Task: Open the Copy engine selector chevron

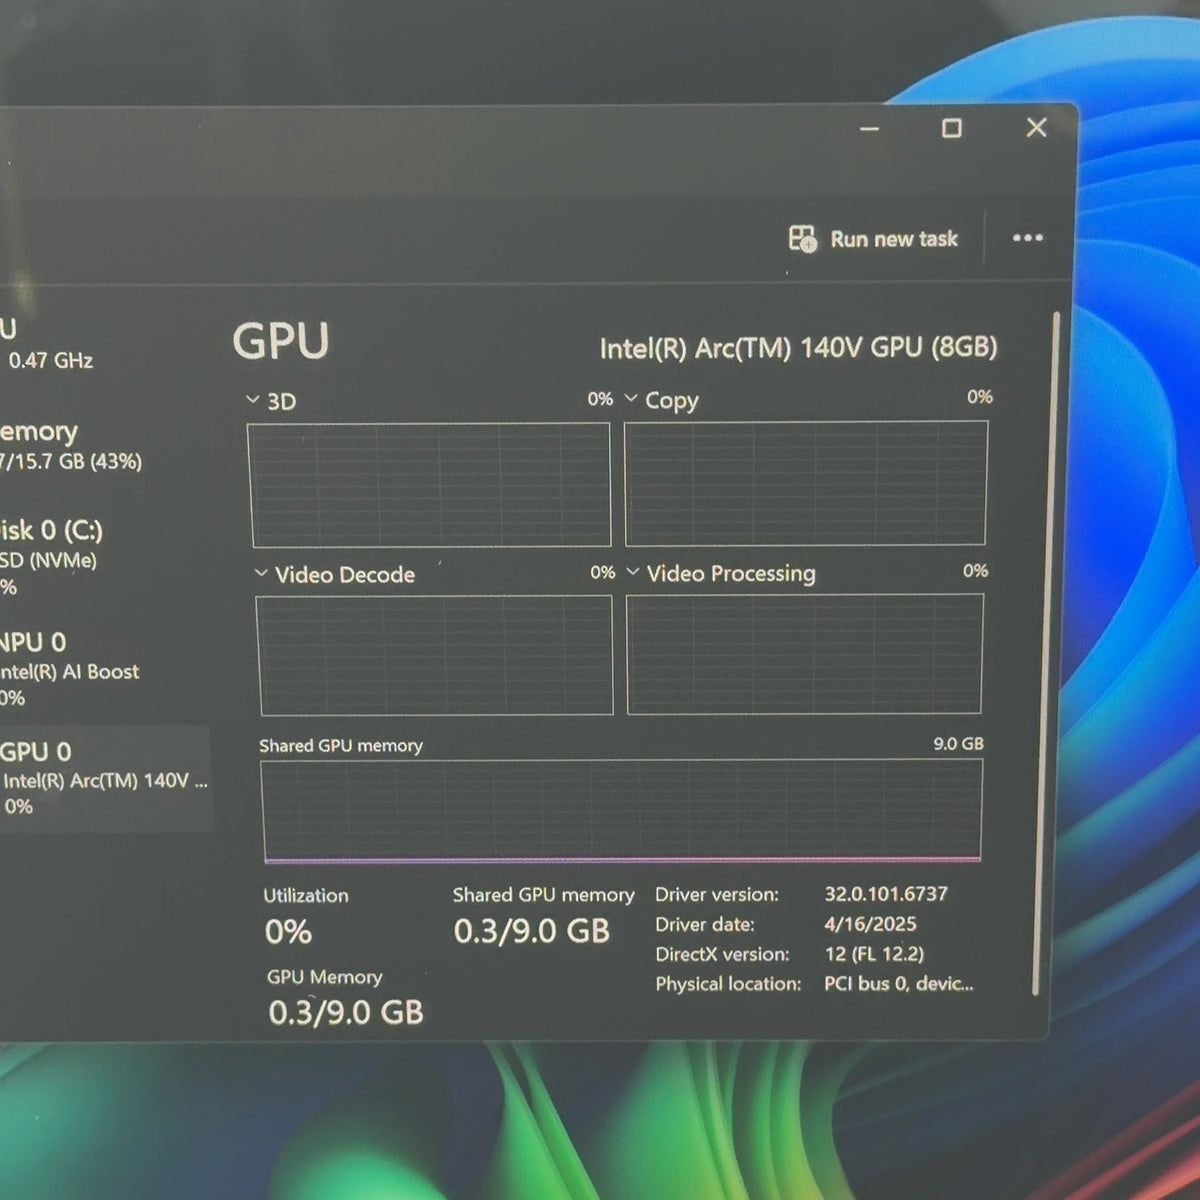Action: tap(631, 399)
